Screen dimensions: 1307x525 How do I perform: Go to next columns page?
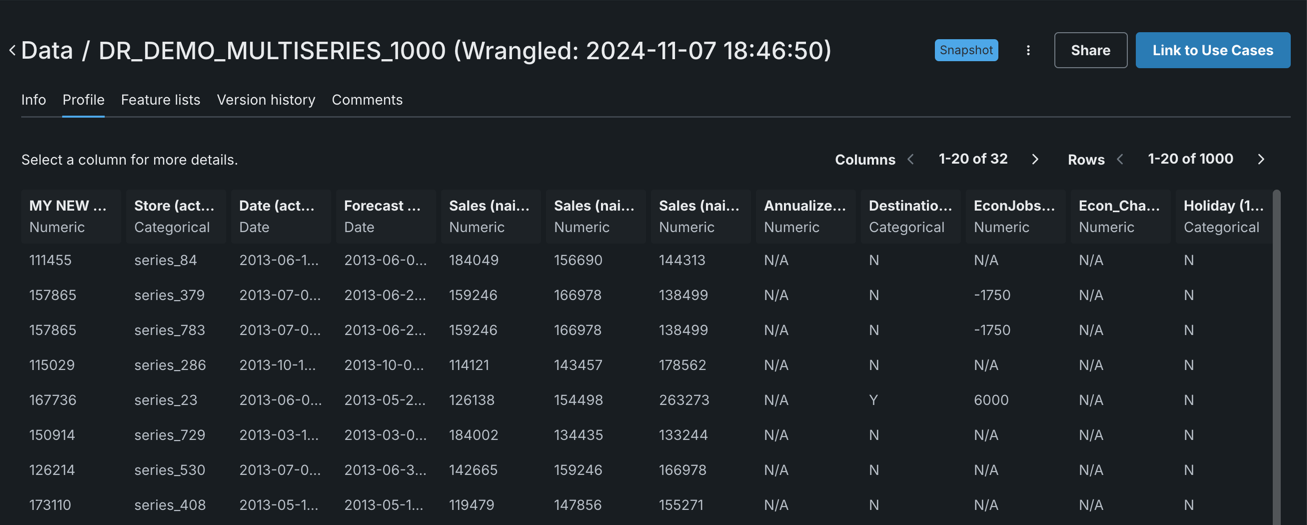pos(1035,159)
